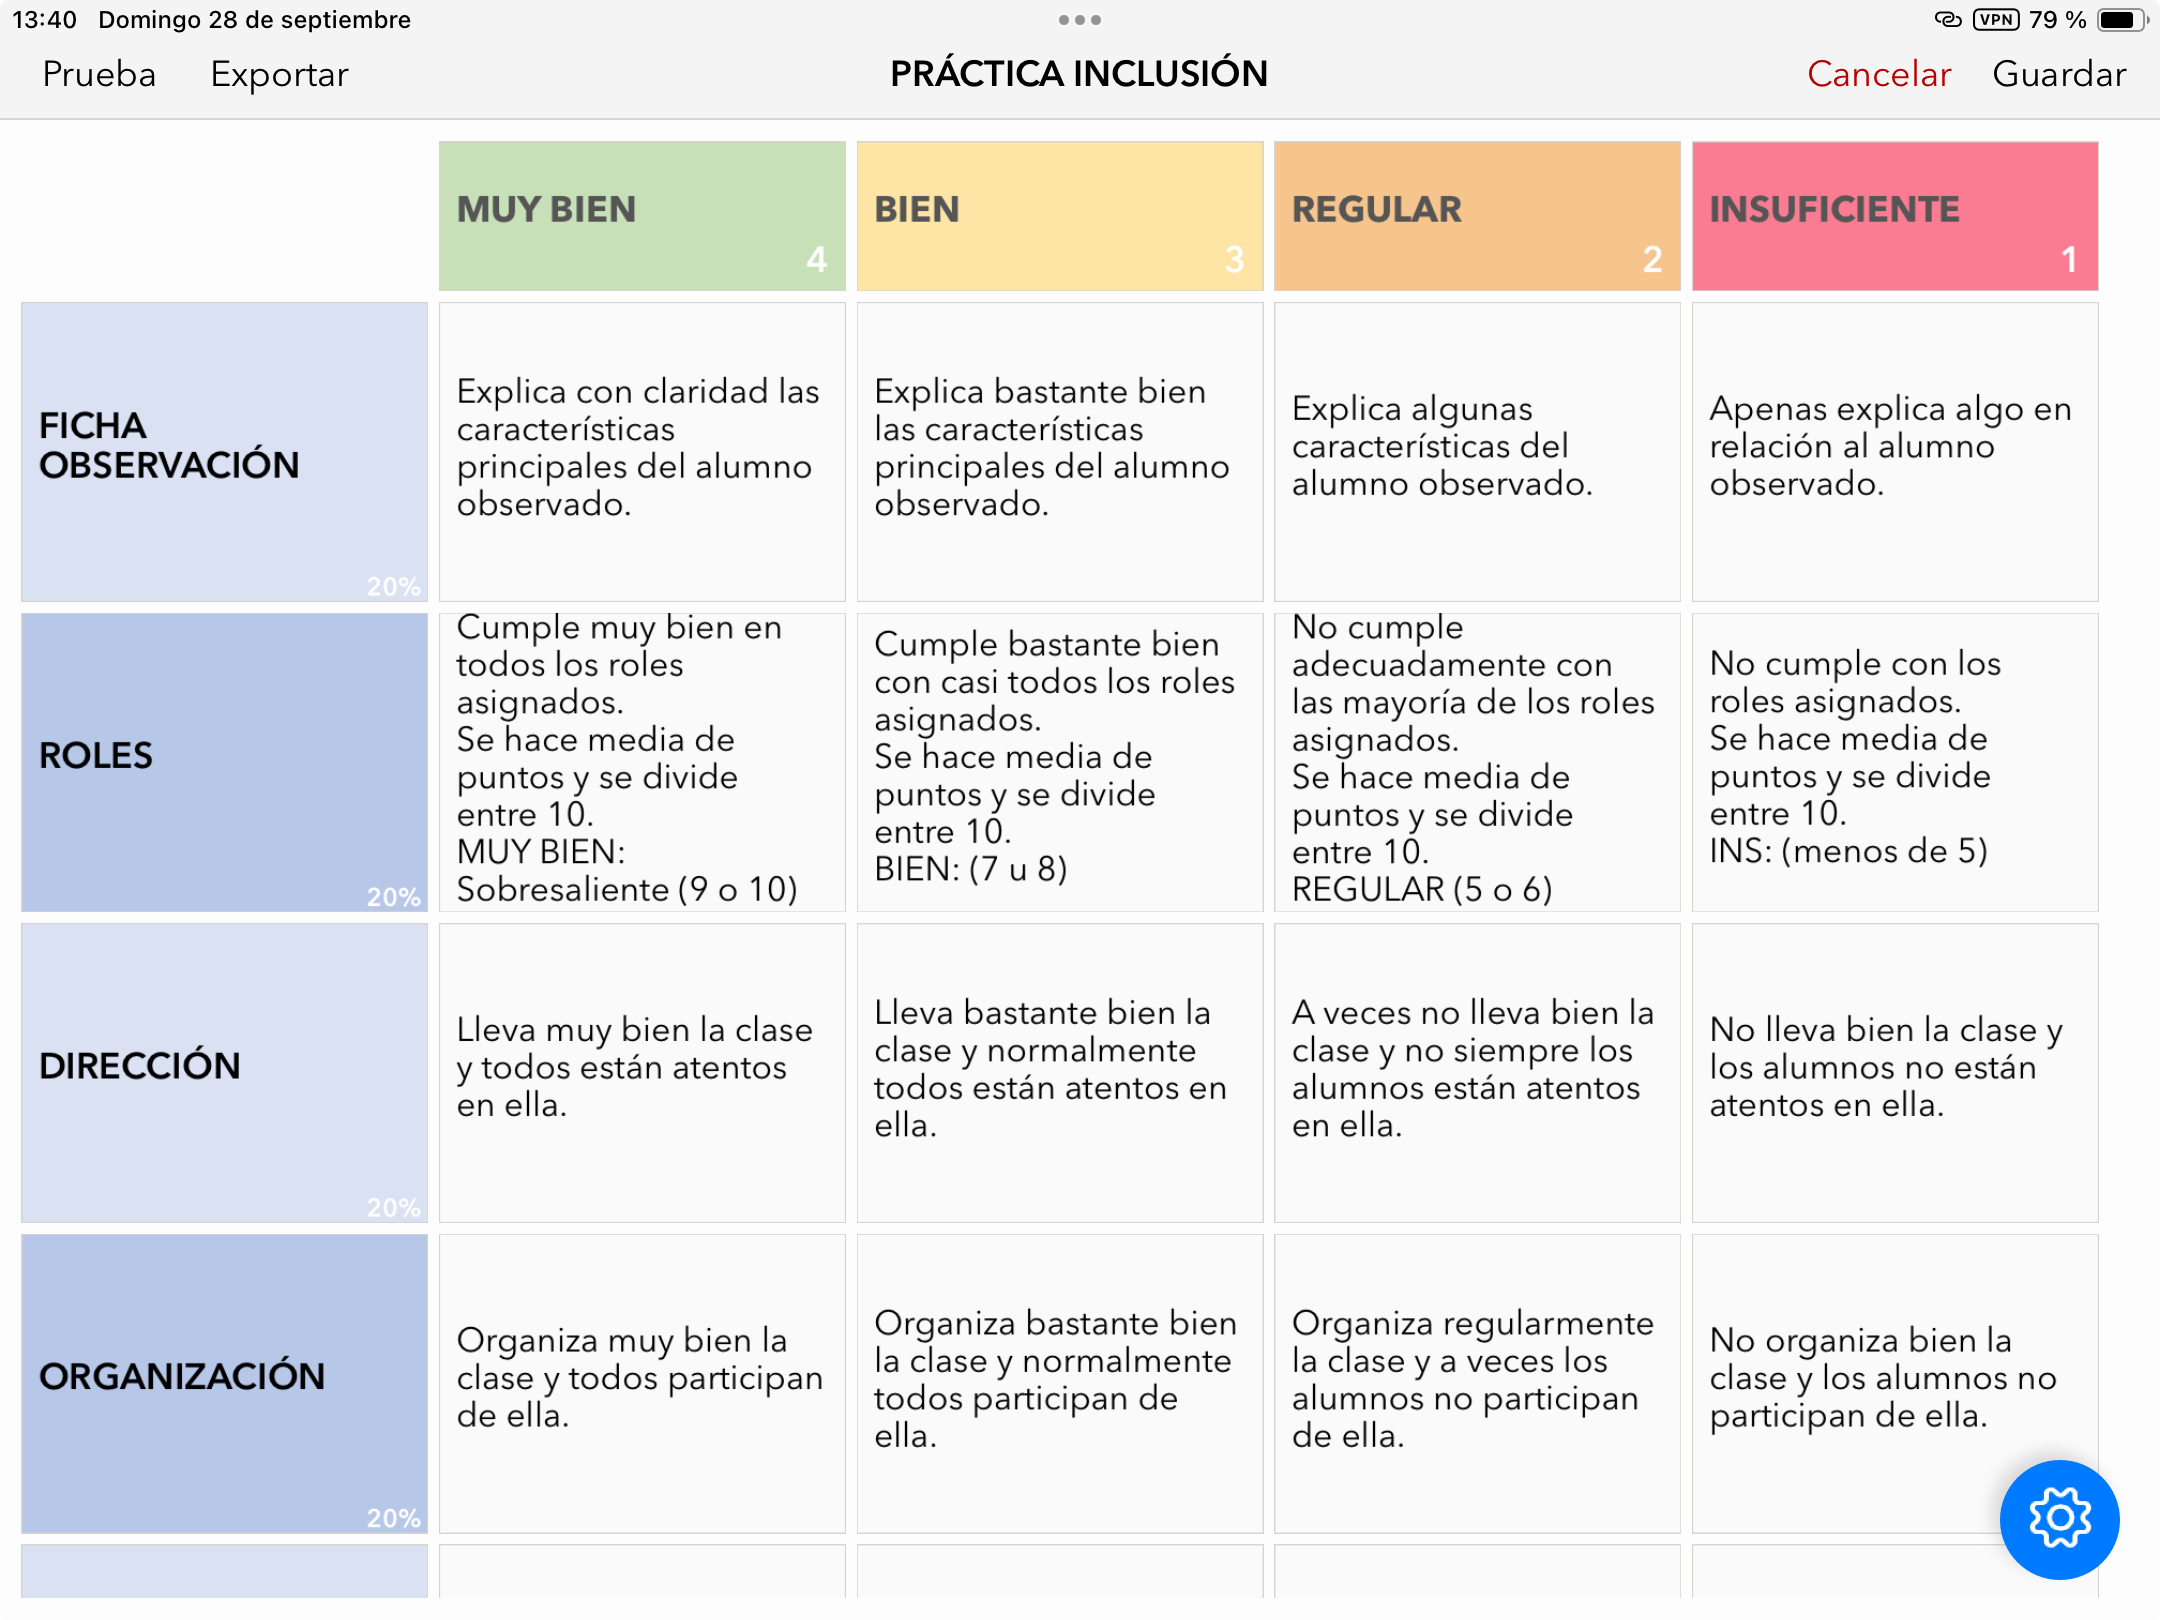Screen dimensions: 2160x1620
Task: Open the blue settings gear button
Action: click(2058, 1518)
